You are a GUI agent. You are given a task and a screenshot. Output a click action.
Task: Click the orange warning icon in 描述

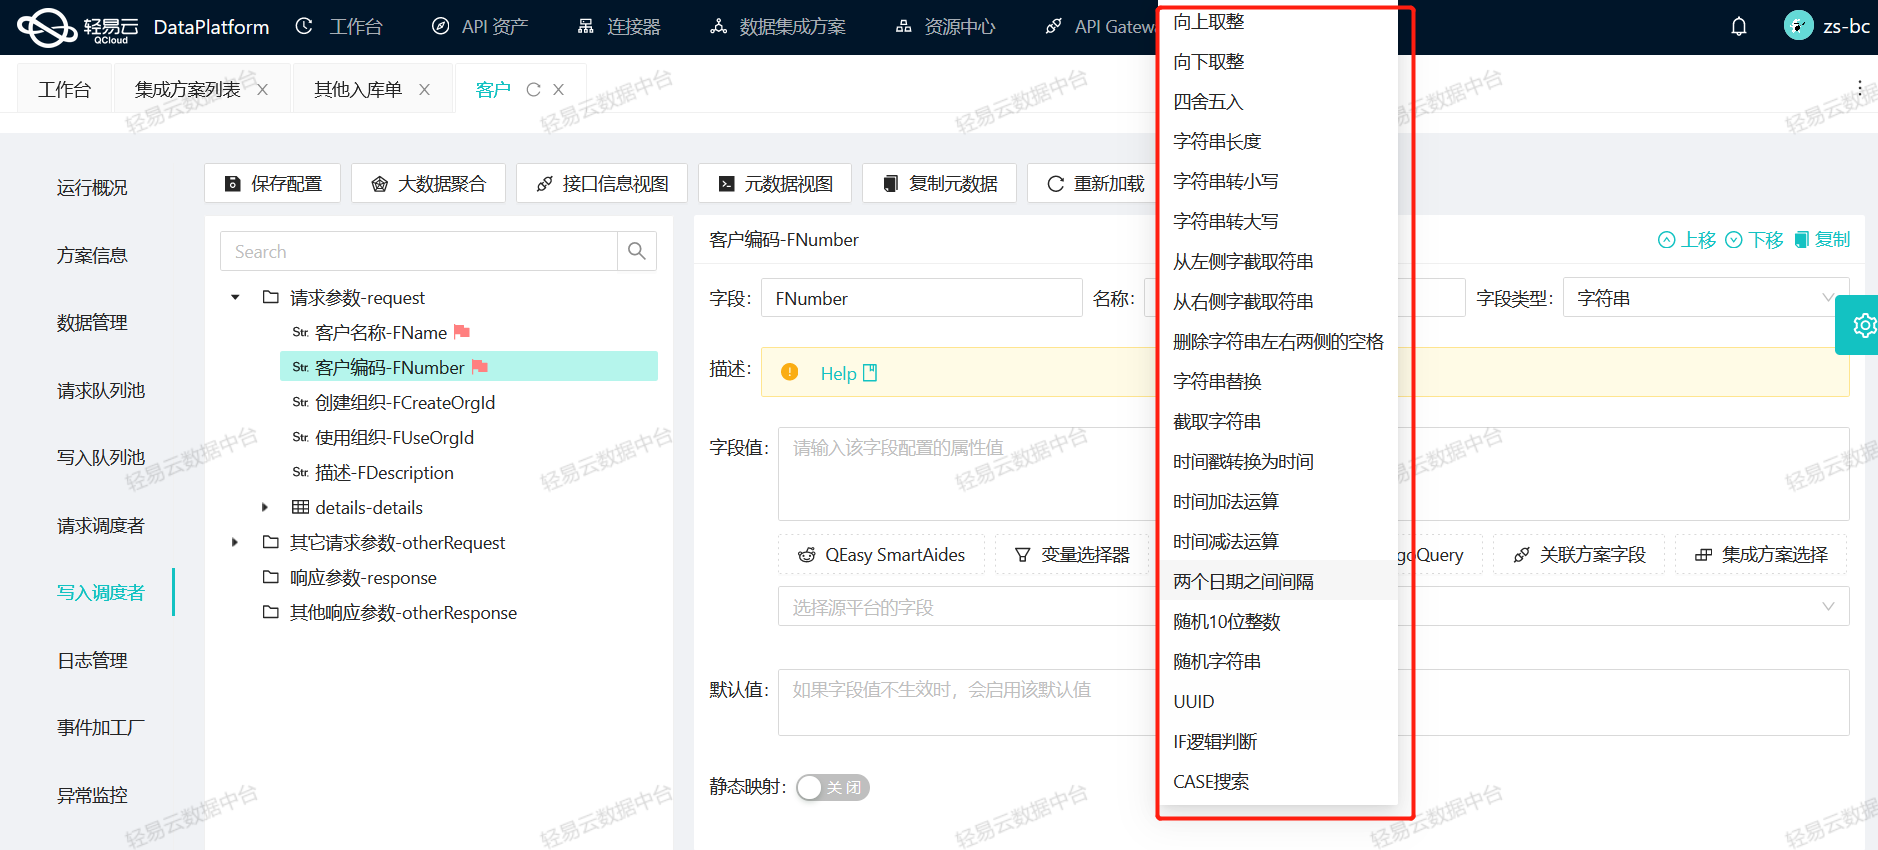790,372
